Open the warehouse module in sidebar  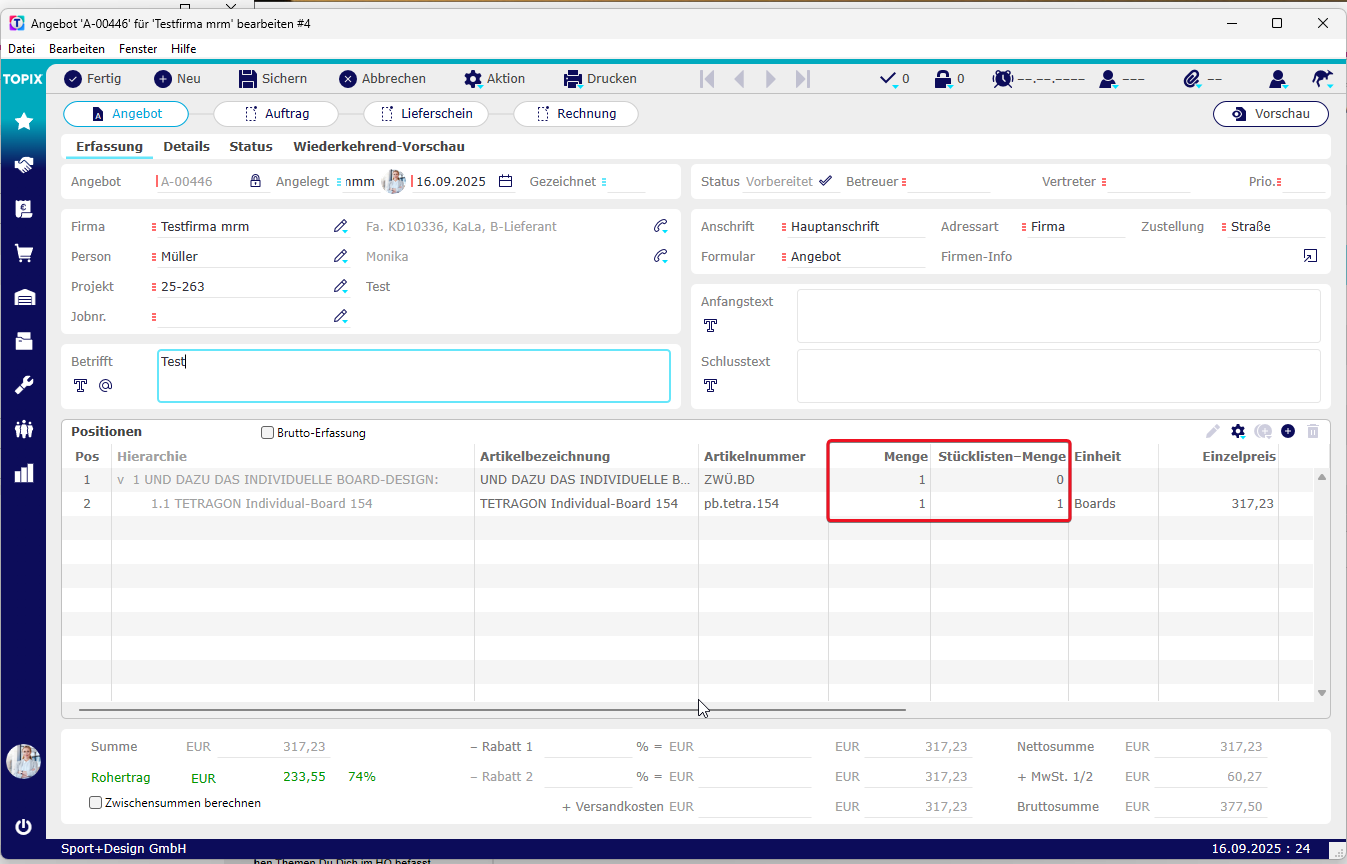pos(23,297)
